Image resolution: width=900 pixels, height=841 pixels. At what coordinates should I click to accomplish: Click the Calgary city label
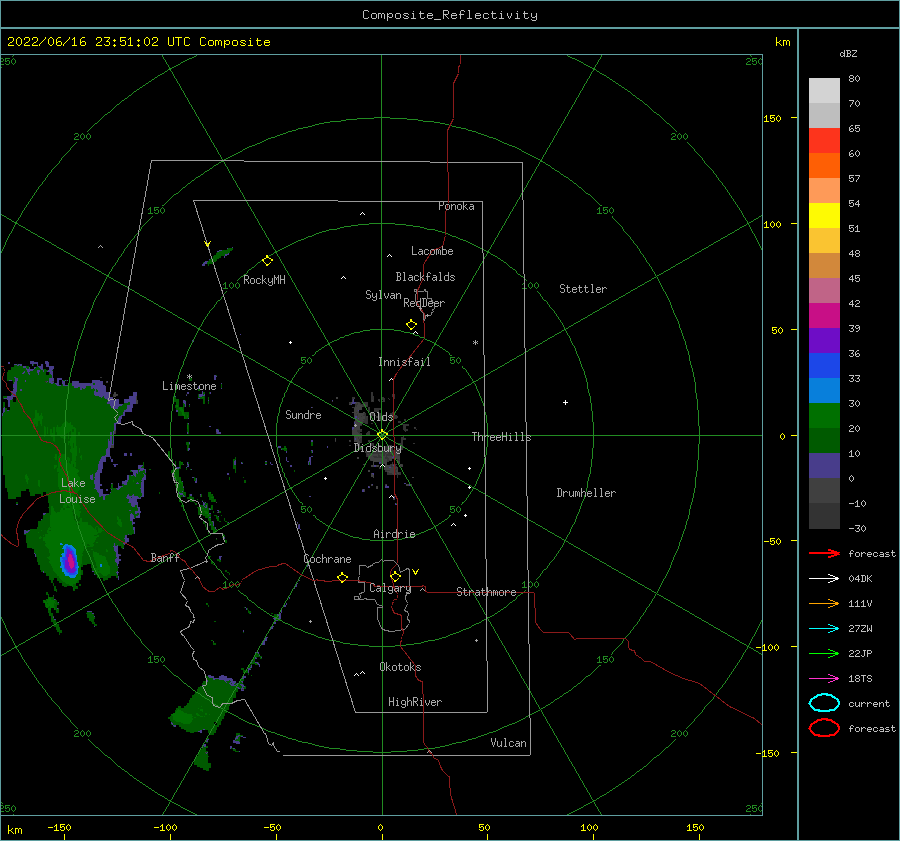390,588
